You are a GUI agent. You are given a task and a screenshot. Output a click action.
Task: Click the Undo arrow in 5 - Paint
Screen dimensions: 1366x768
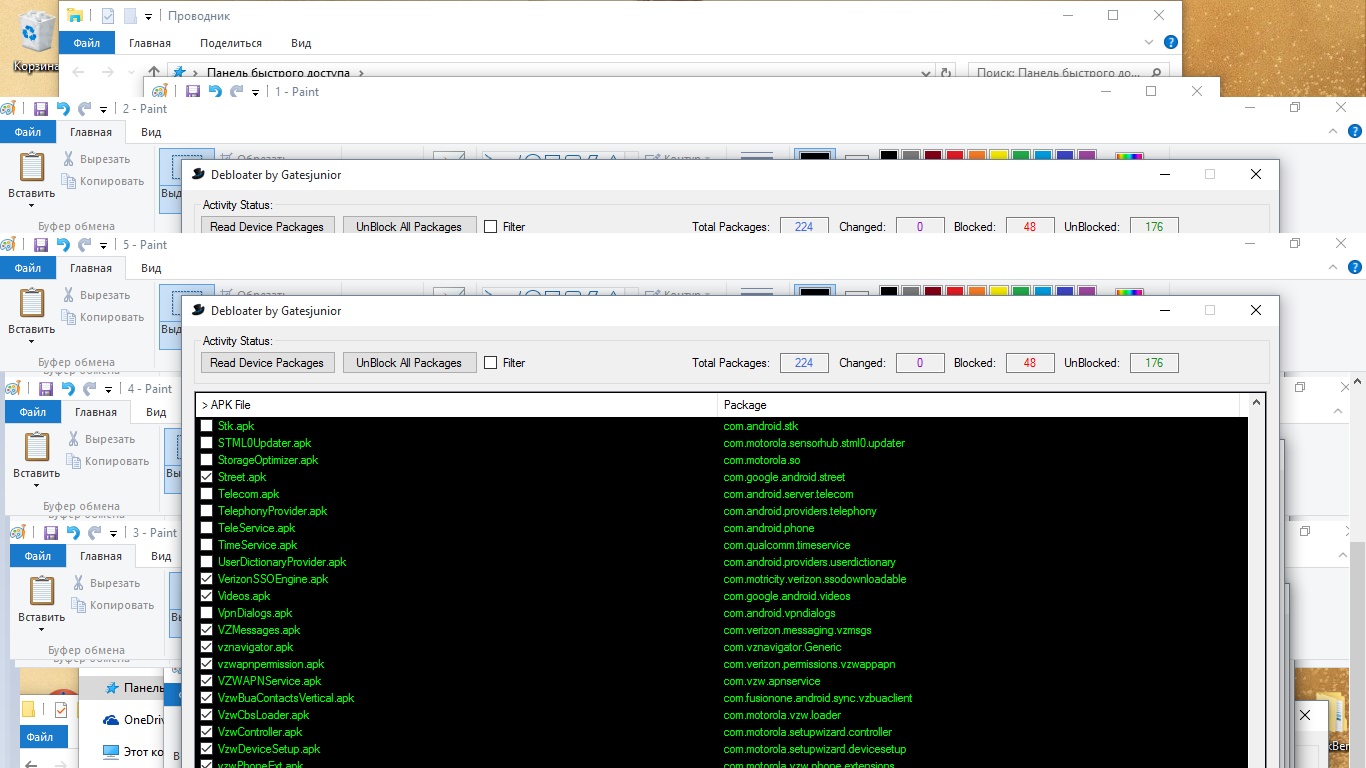(64, 244)
